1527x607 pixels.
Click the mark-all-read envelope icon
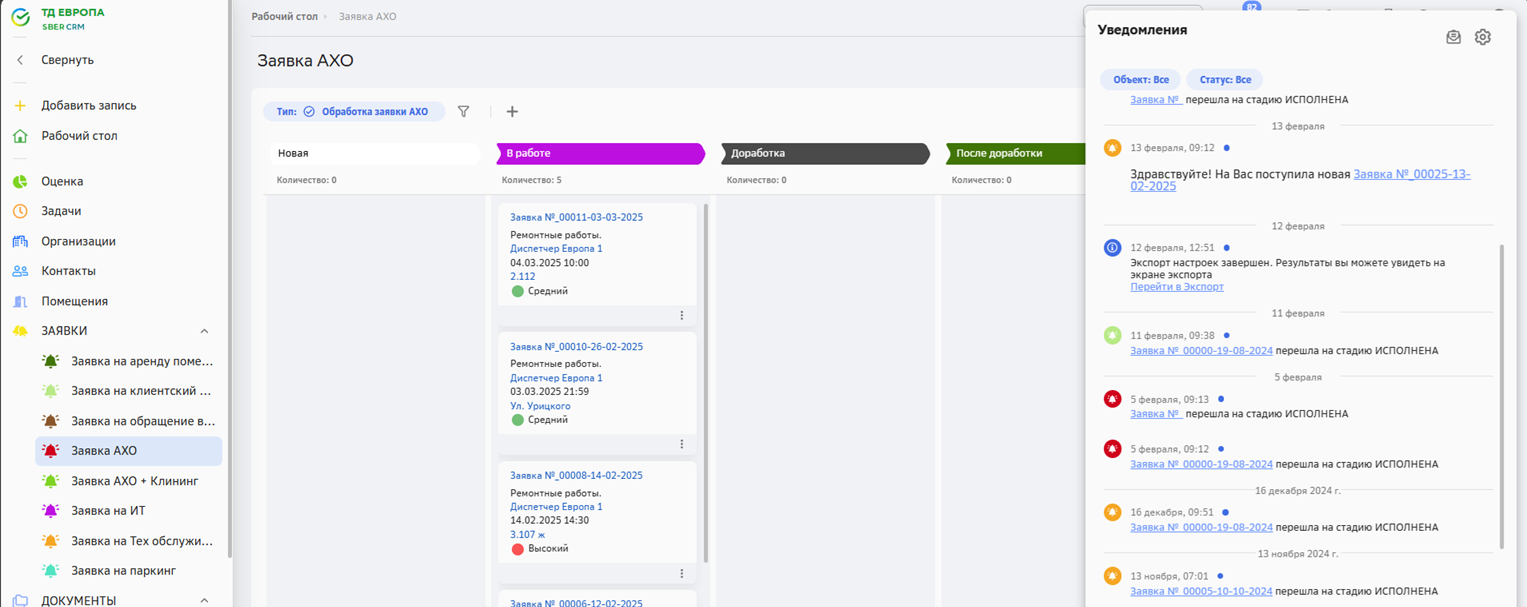click(1453, 37)
